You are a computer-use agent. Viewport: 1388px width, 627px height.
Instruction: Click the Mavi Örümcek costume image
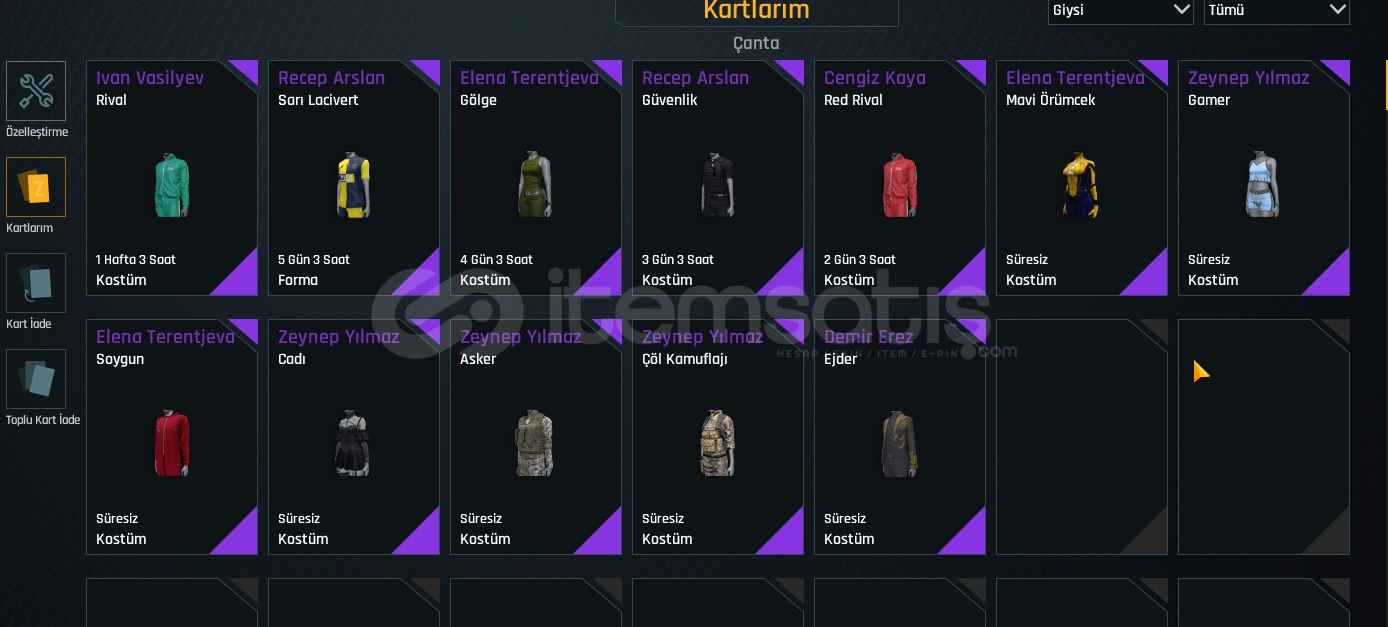point(1081,185)
